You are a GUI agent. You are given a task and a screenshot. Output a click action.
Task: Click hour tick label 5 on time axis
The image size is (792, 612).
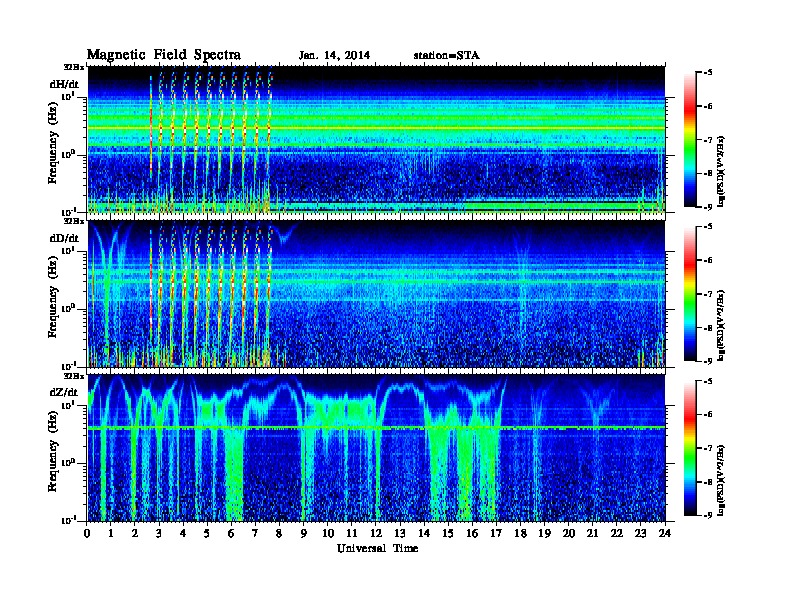pos(207,533)
